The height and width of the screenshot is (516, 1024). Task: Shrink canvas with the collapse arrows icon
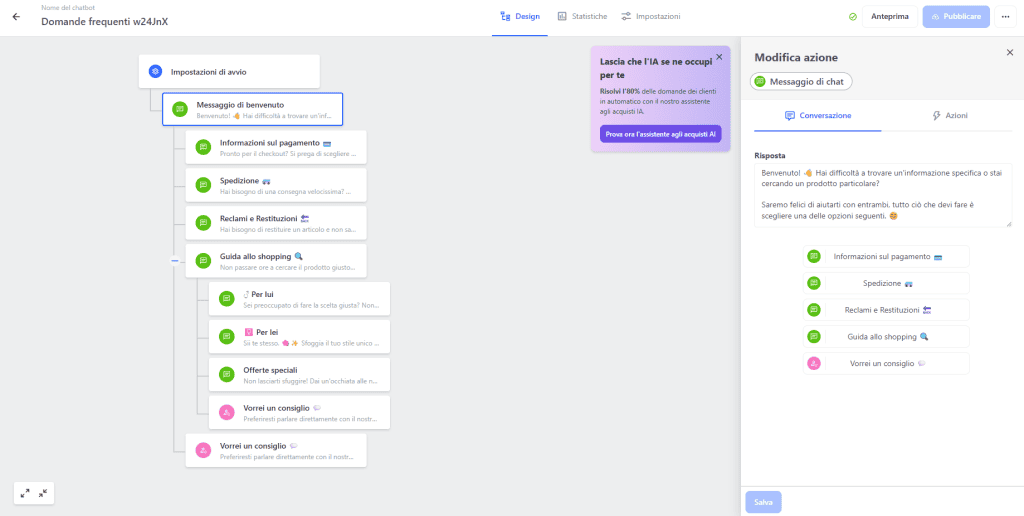coord(42,493)
